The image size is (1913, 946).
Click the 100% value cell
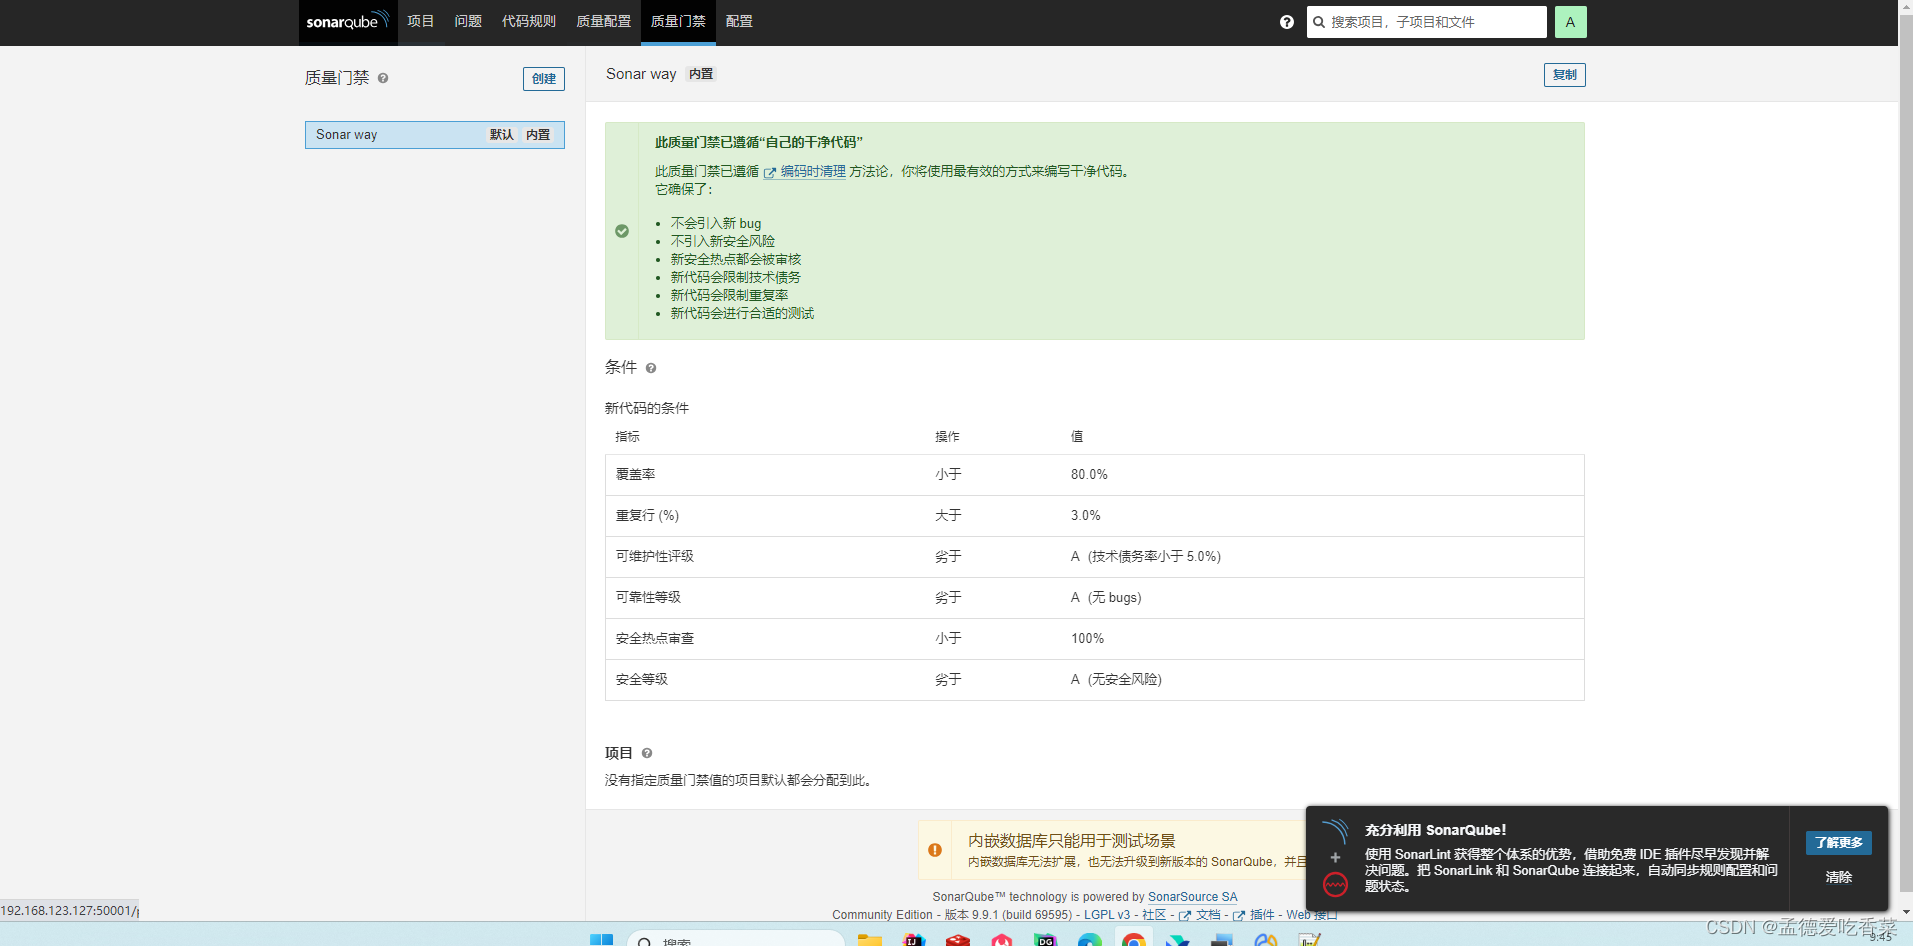point(1088,639)
